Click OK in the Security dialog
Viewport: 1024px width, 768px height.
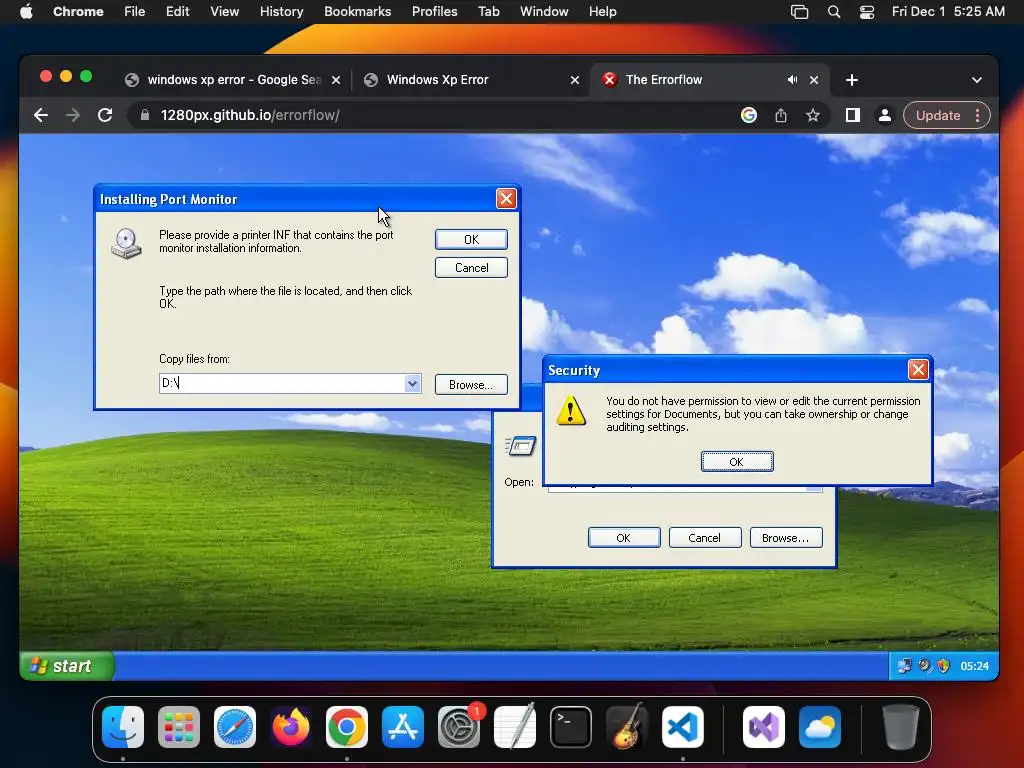pos(737,462)
